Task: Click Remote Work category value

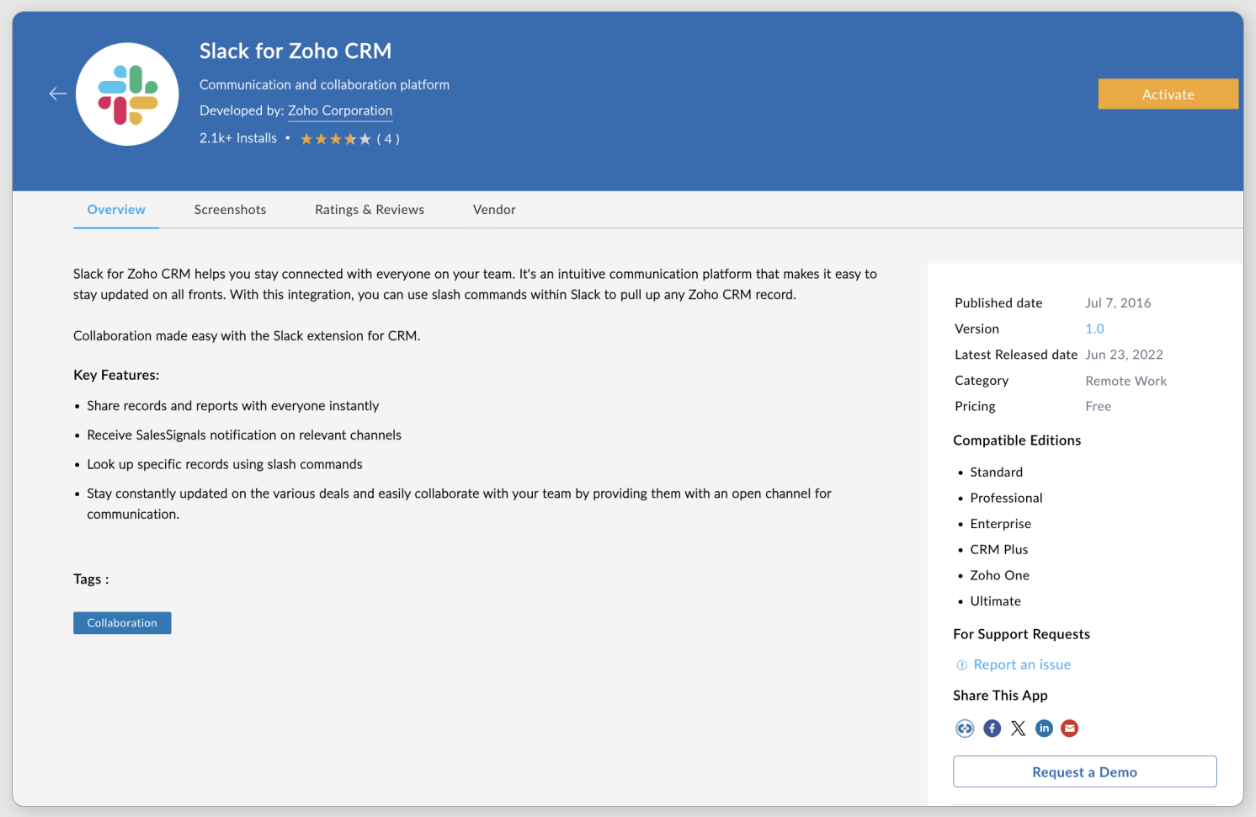Action: click(x=1126, y=381)
